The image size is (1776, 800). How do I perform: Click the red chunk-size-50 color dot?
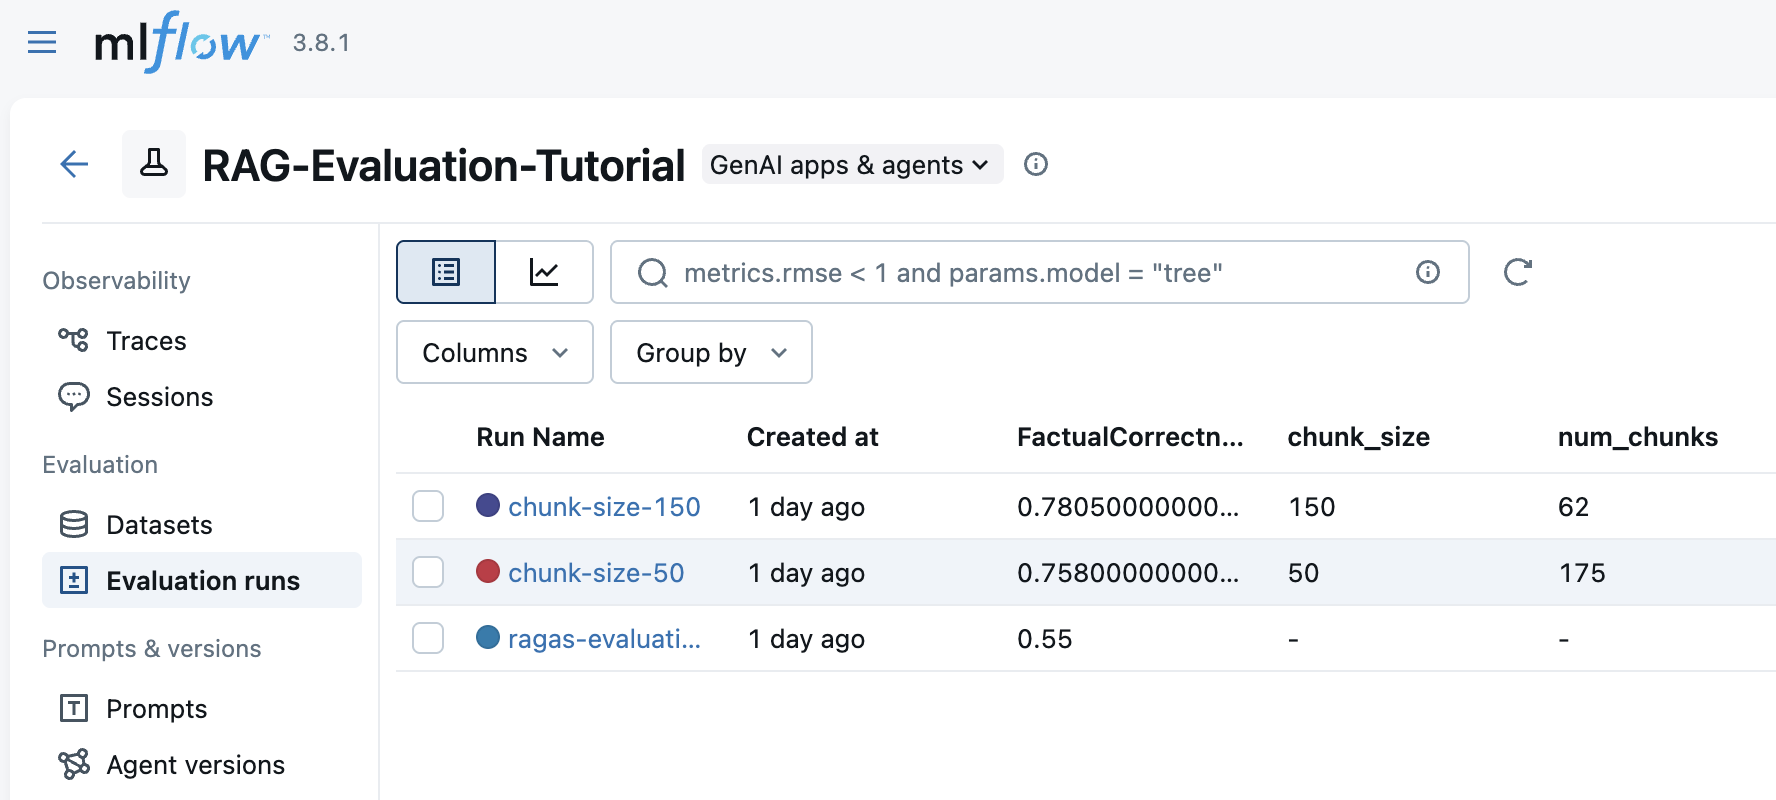tap(488, 572)
